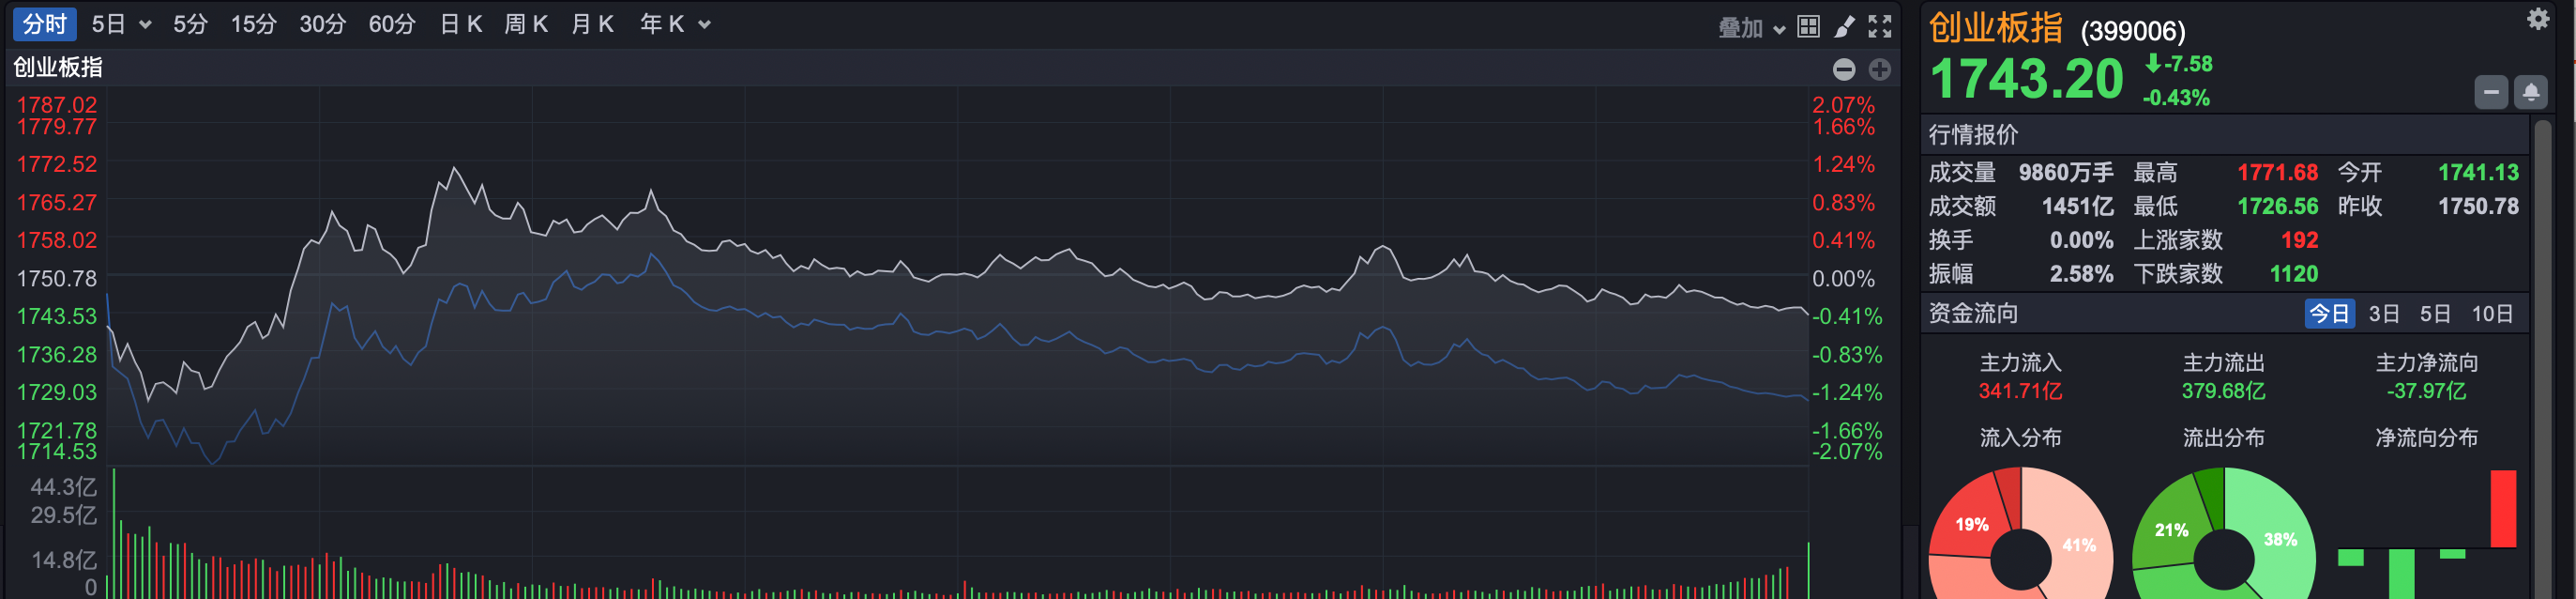
Task: Expand the 5日 dropdown arrow
Action: (x=145, y=25)
